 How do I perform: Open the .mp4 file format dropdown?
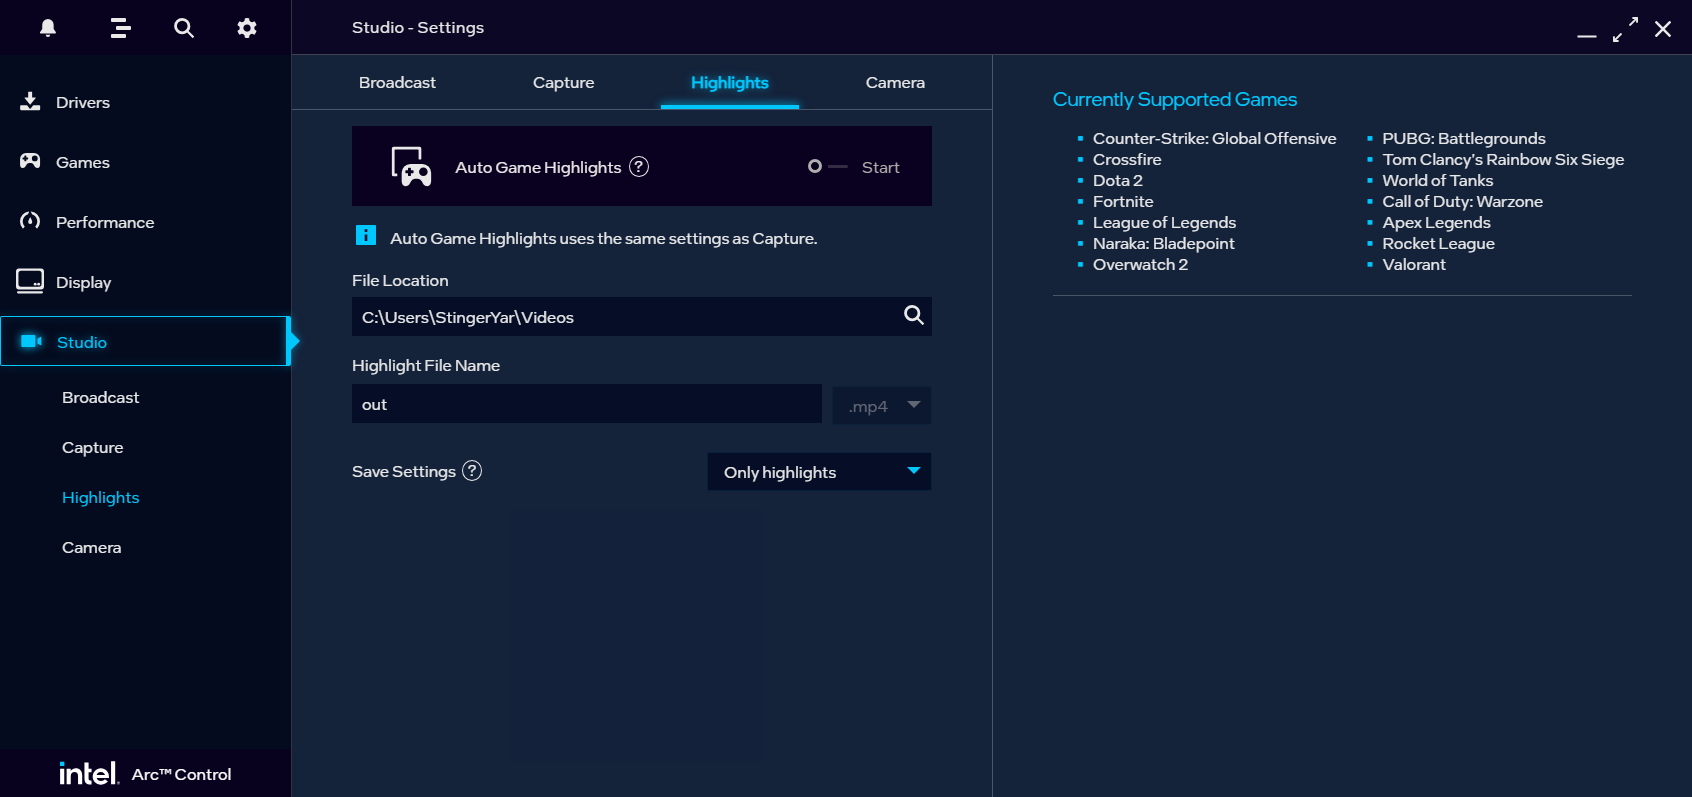pos(881,406)
